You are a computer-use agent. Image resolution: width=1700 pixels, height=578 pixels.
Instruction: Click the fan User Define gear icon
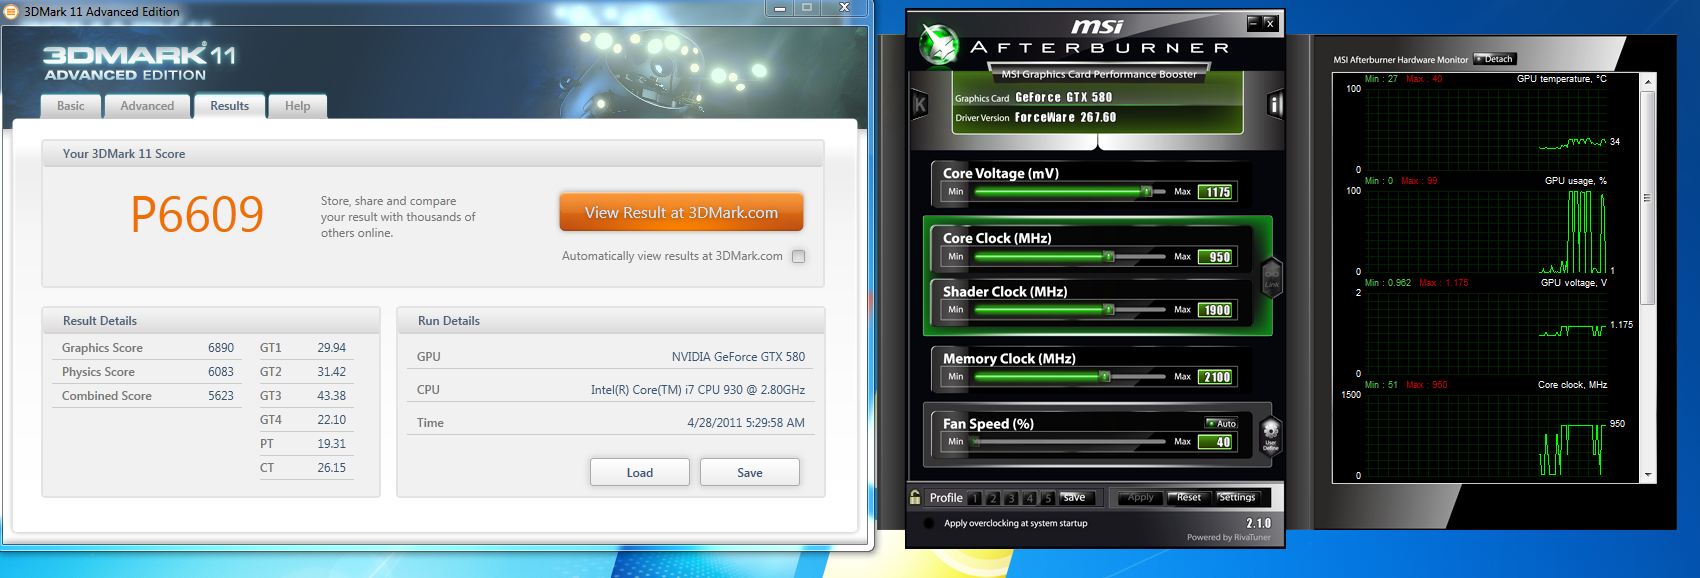pos(1271,435)
